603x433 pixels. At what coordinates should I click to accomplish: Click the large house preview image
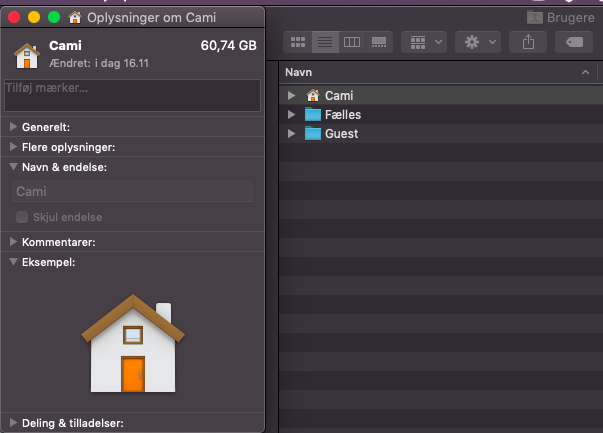click(133, 343)
